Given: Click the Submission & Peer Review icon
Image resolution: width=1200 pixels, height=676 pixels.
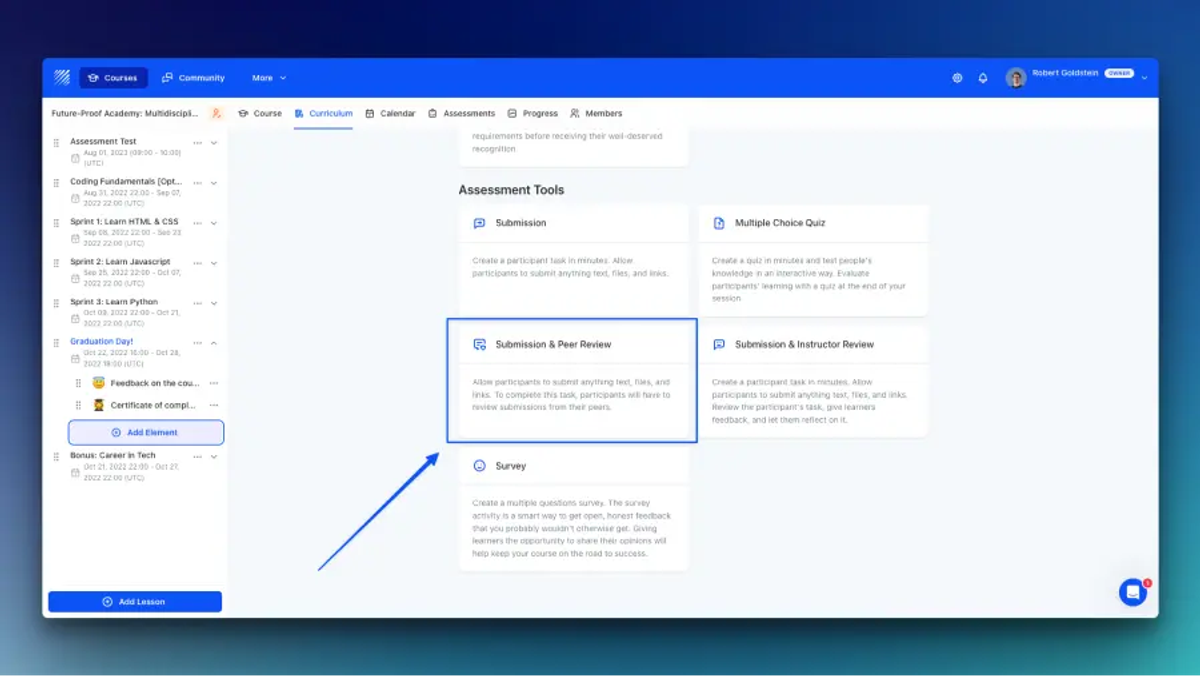Looking at the screenshot, I should tap(479, 344).
